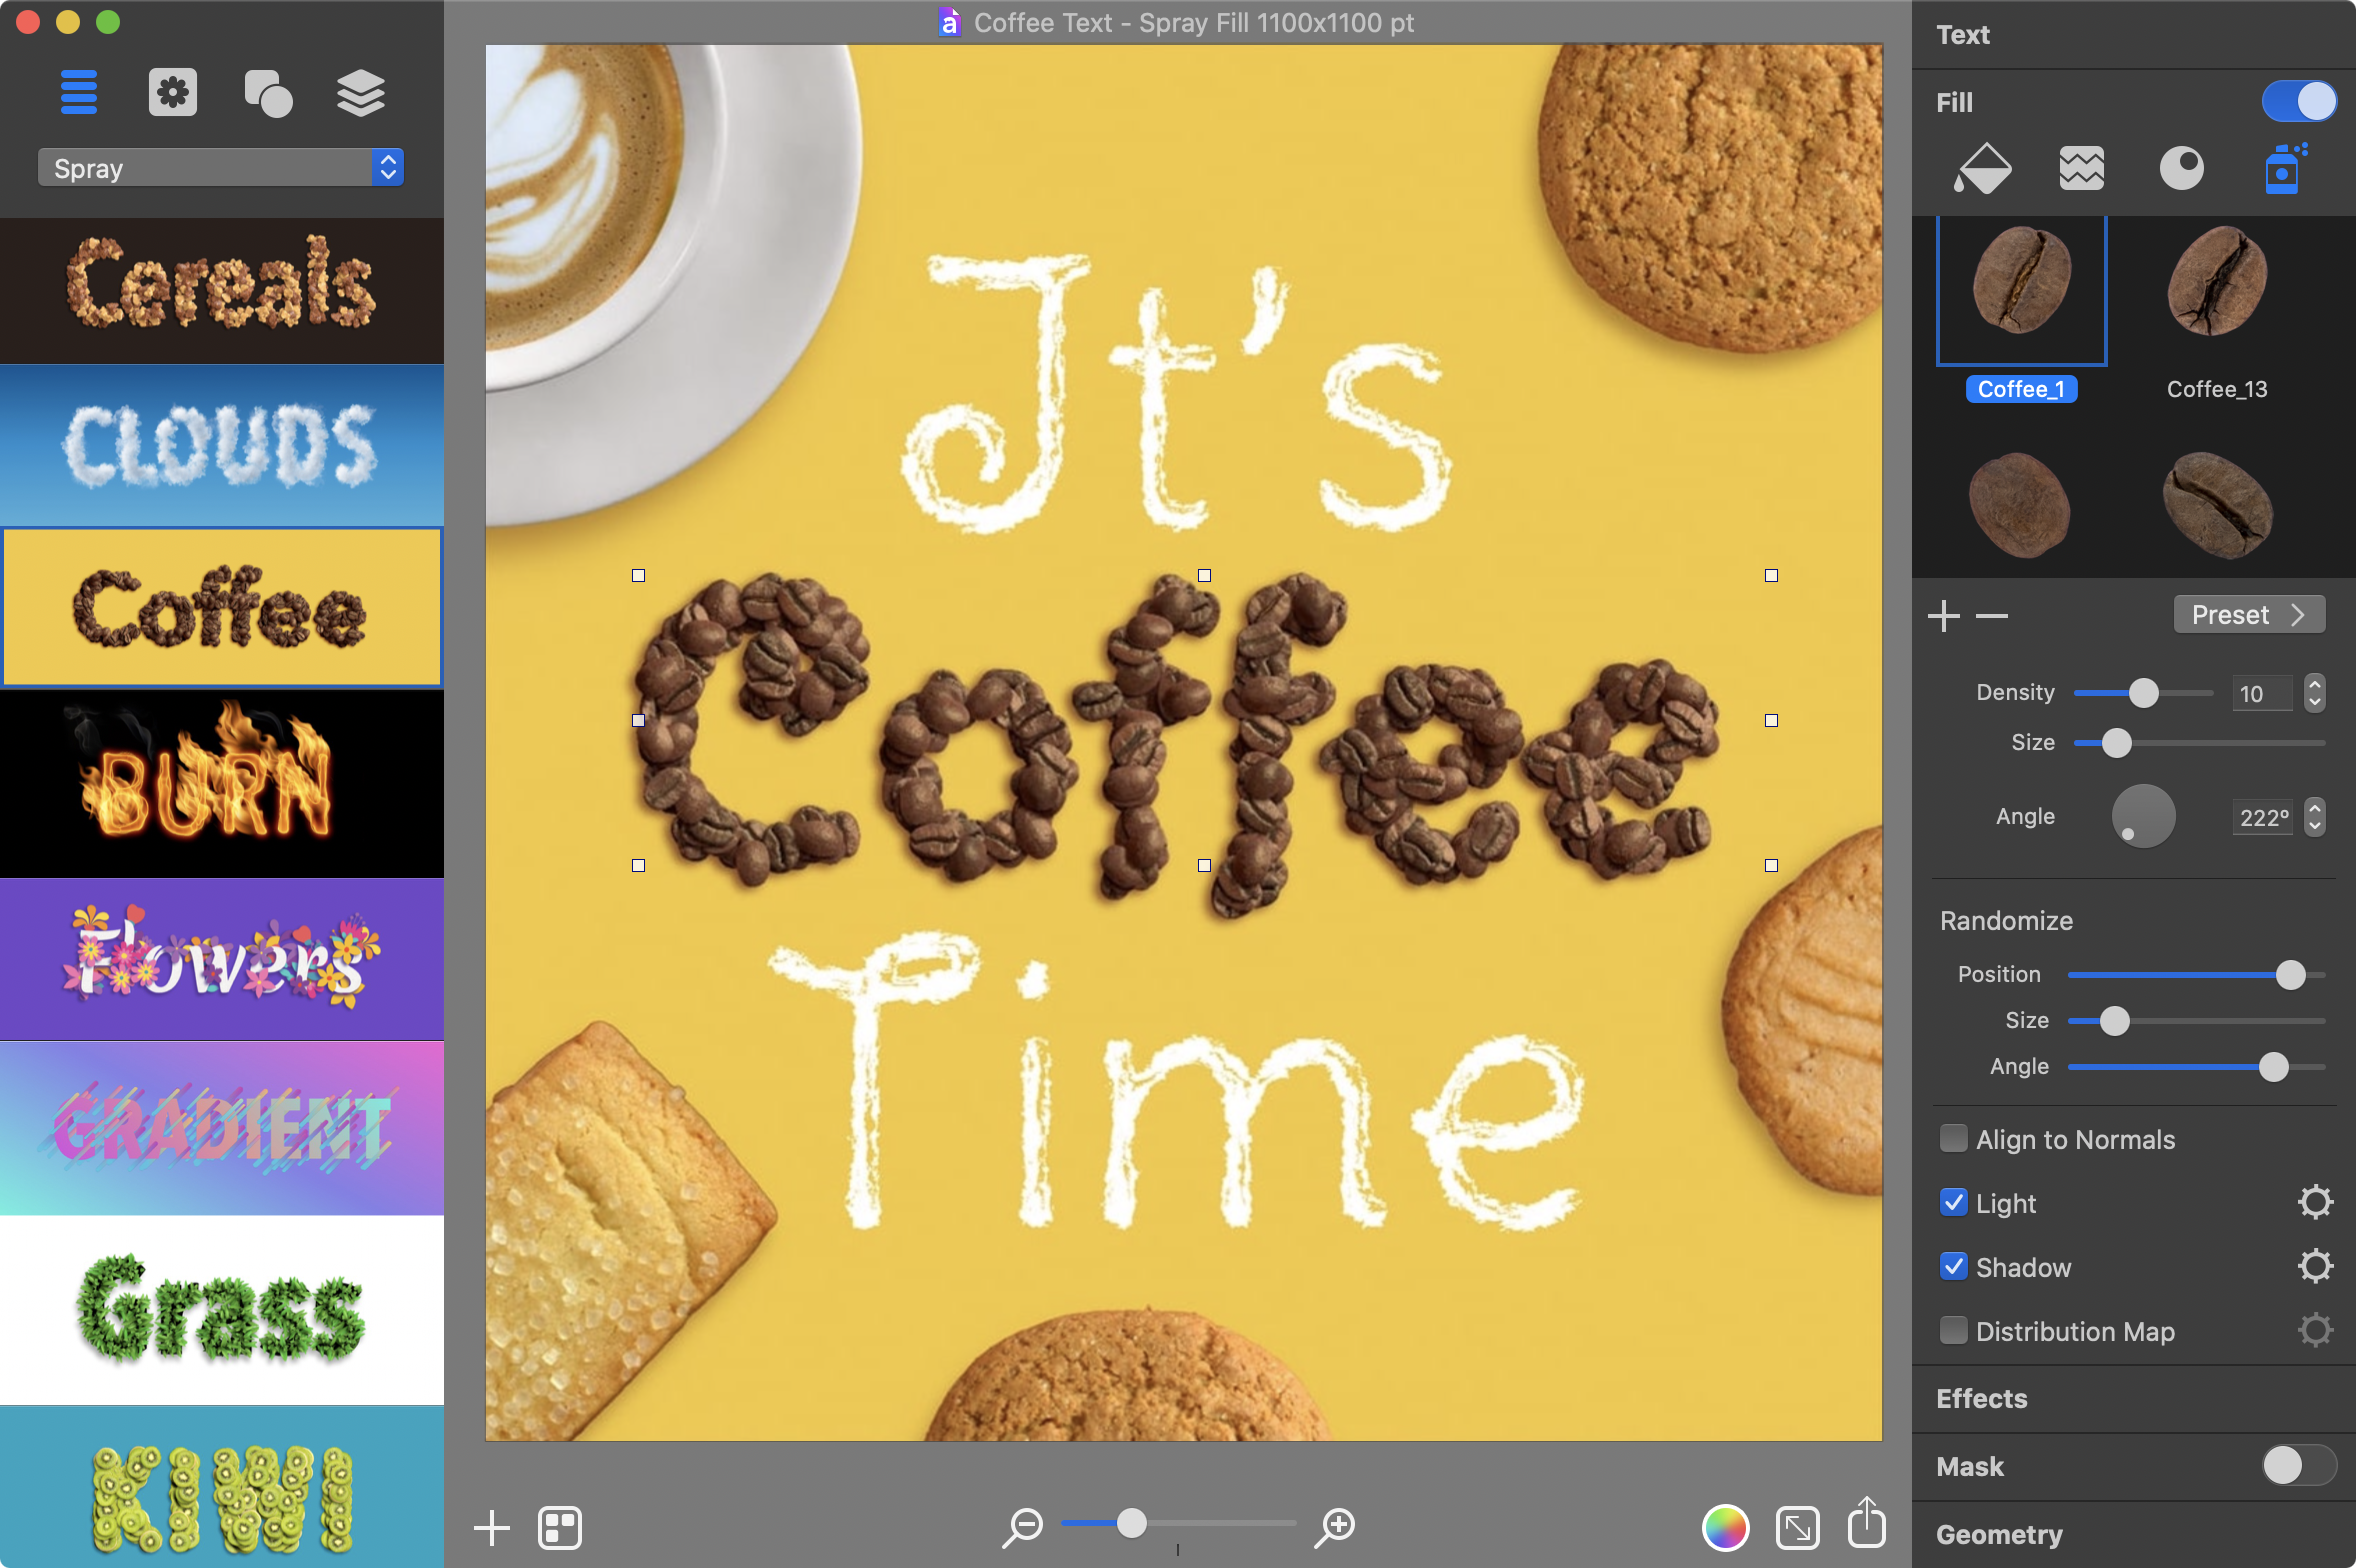Add a new spray image with plus

click(1943, 615)
